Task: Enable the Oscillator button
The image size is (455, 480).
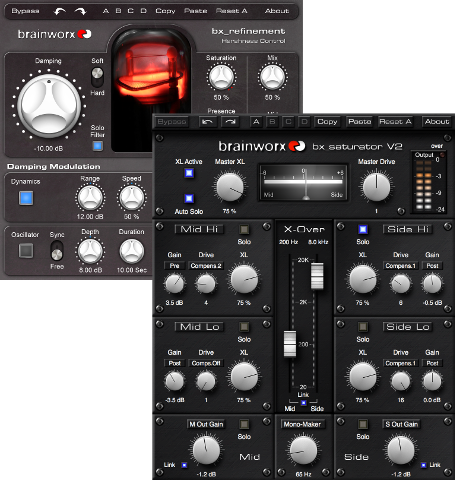Action: coord(26,251)
